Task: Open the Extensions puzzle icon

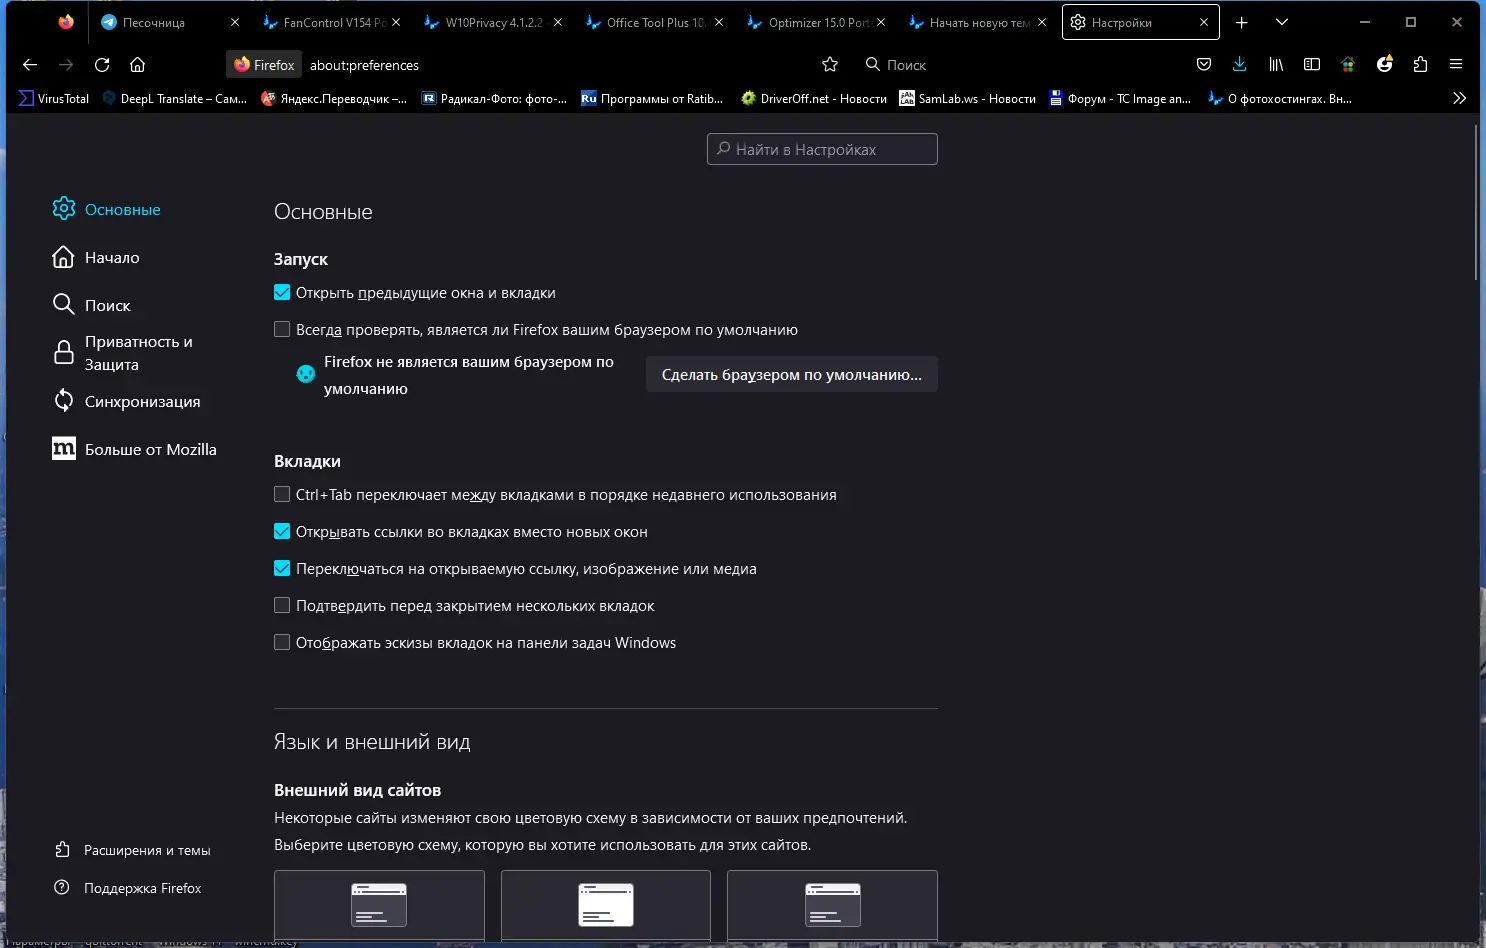Action: pyautogui.click(x=1420, y=65)
